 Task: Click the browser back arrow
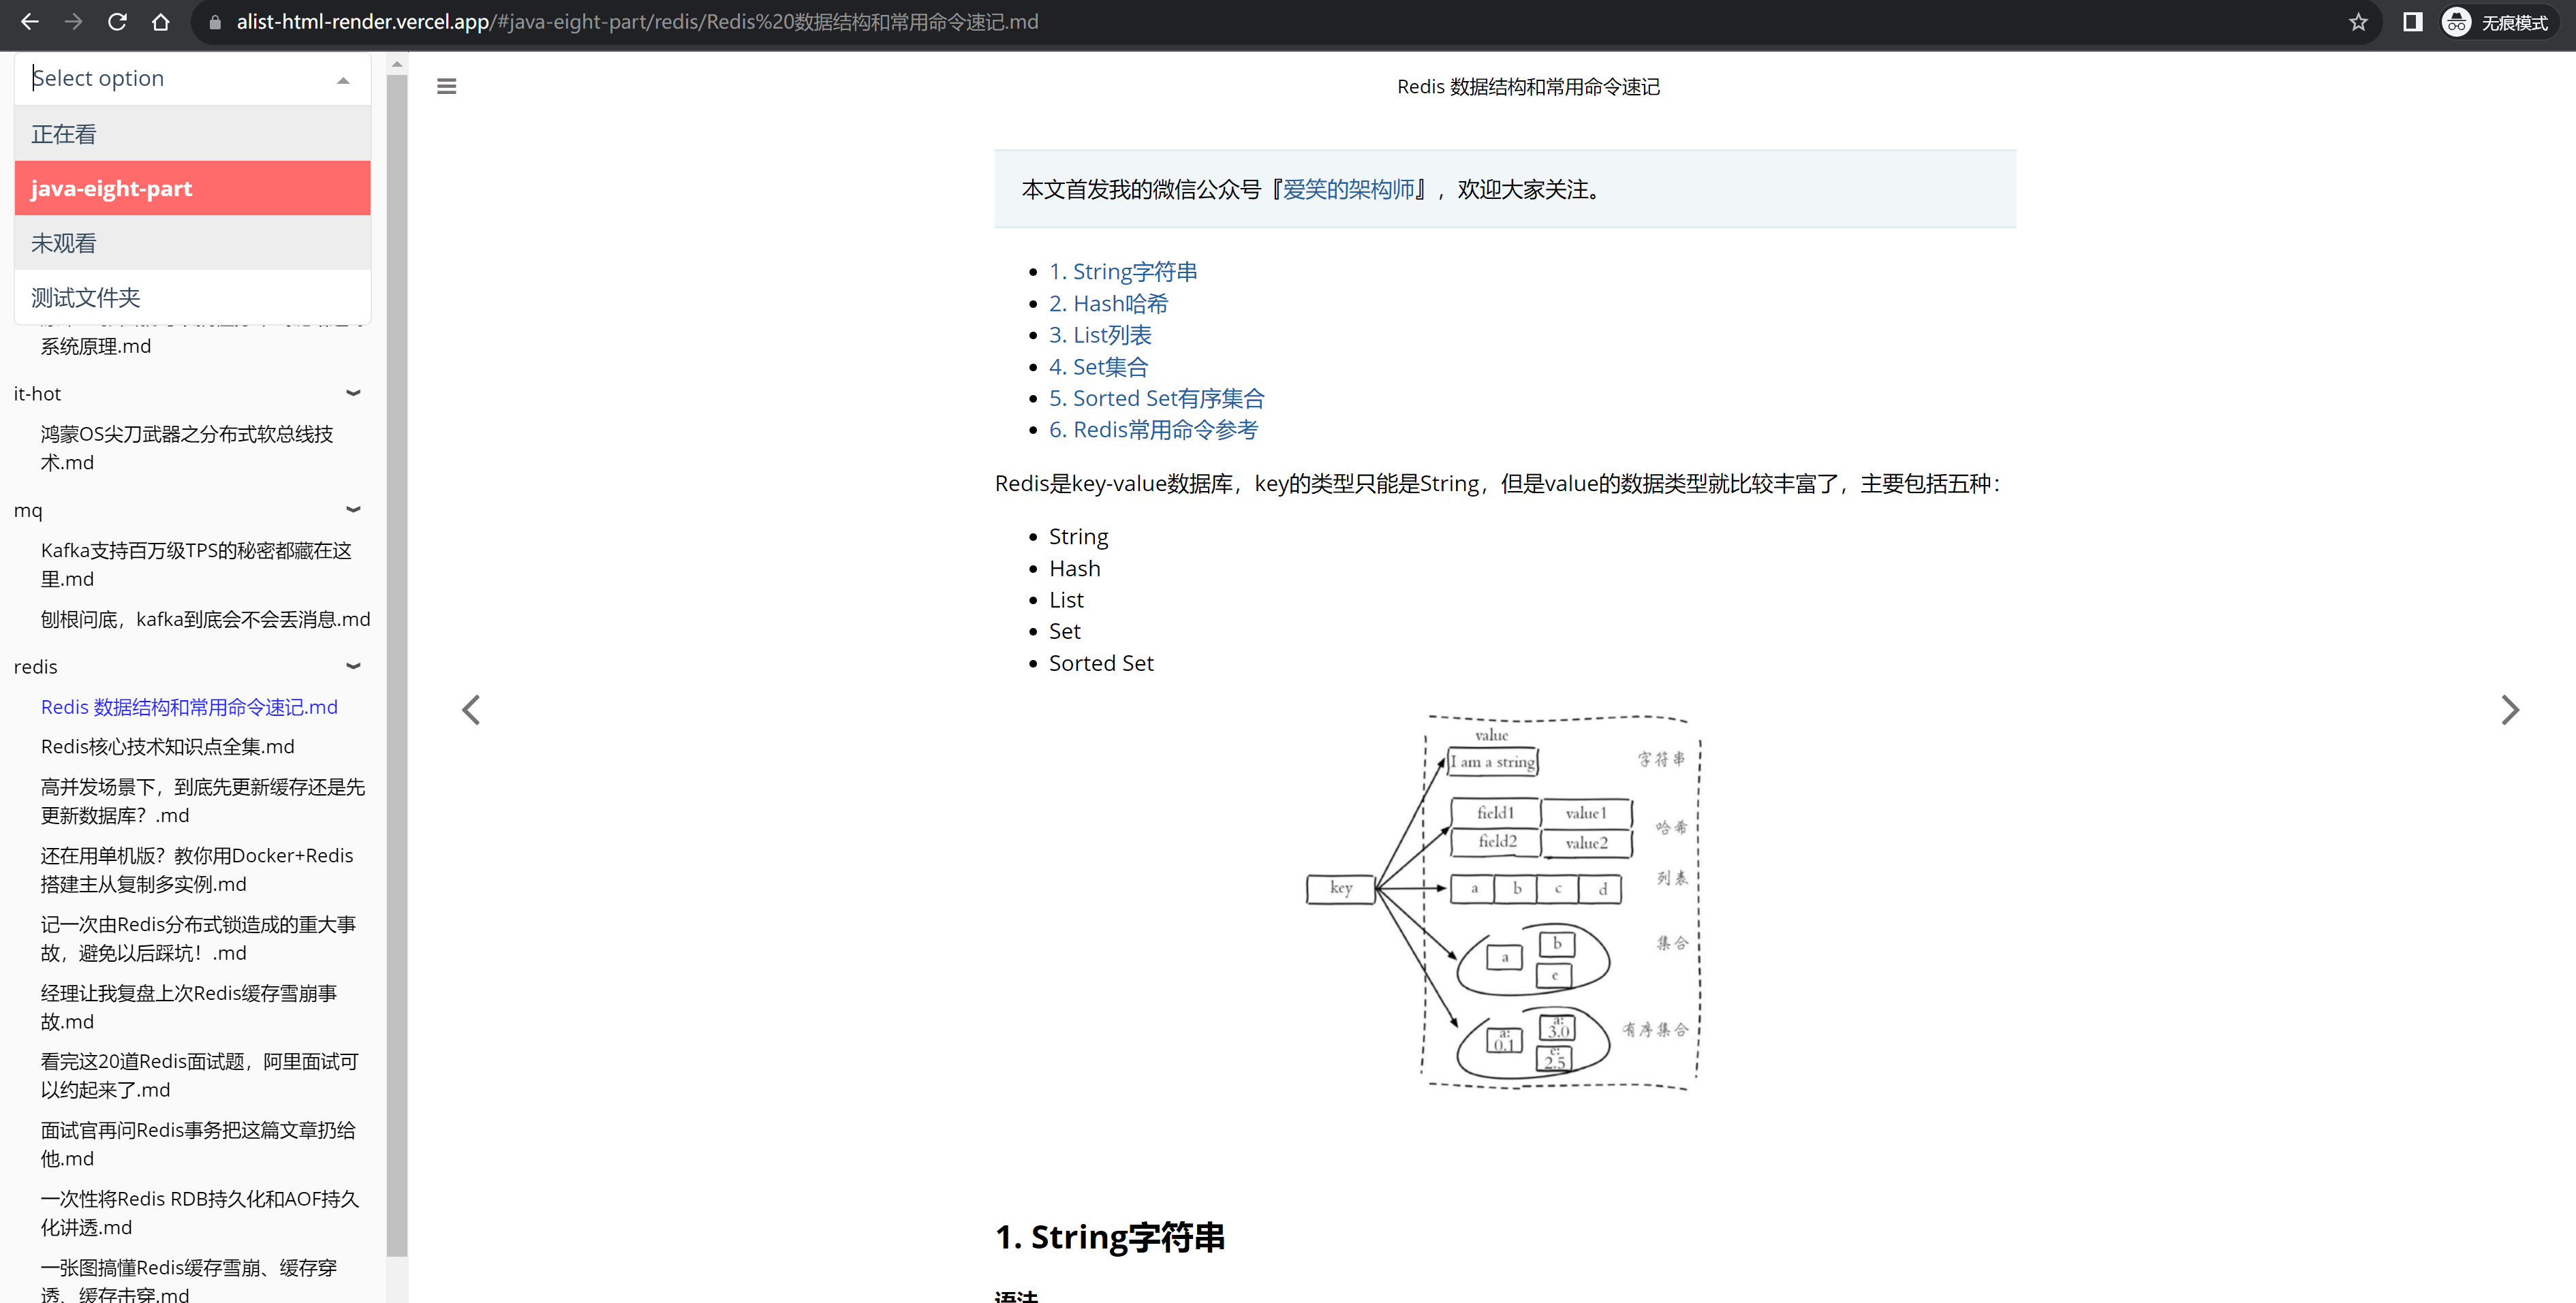[x=29, y=22]
